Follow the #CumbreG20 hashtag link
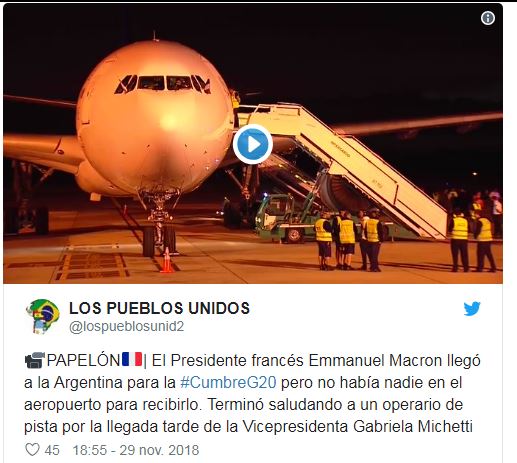517x463 pixels. pos(228,382)
